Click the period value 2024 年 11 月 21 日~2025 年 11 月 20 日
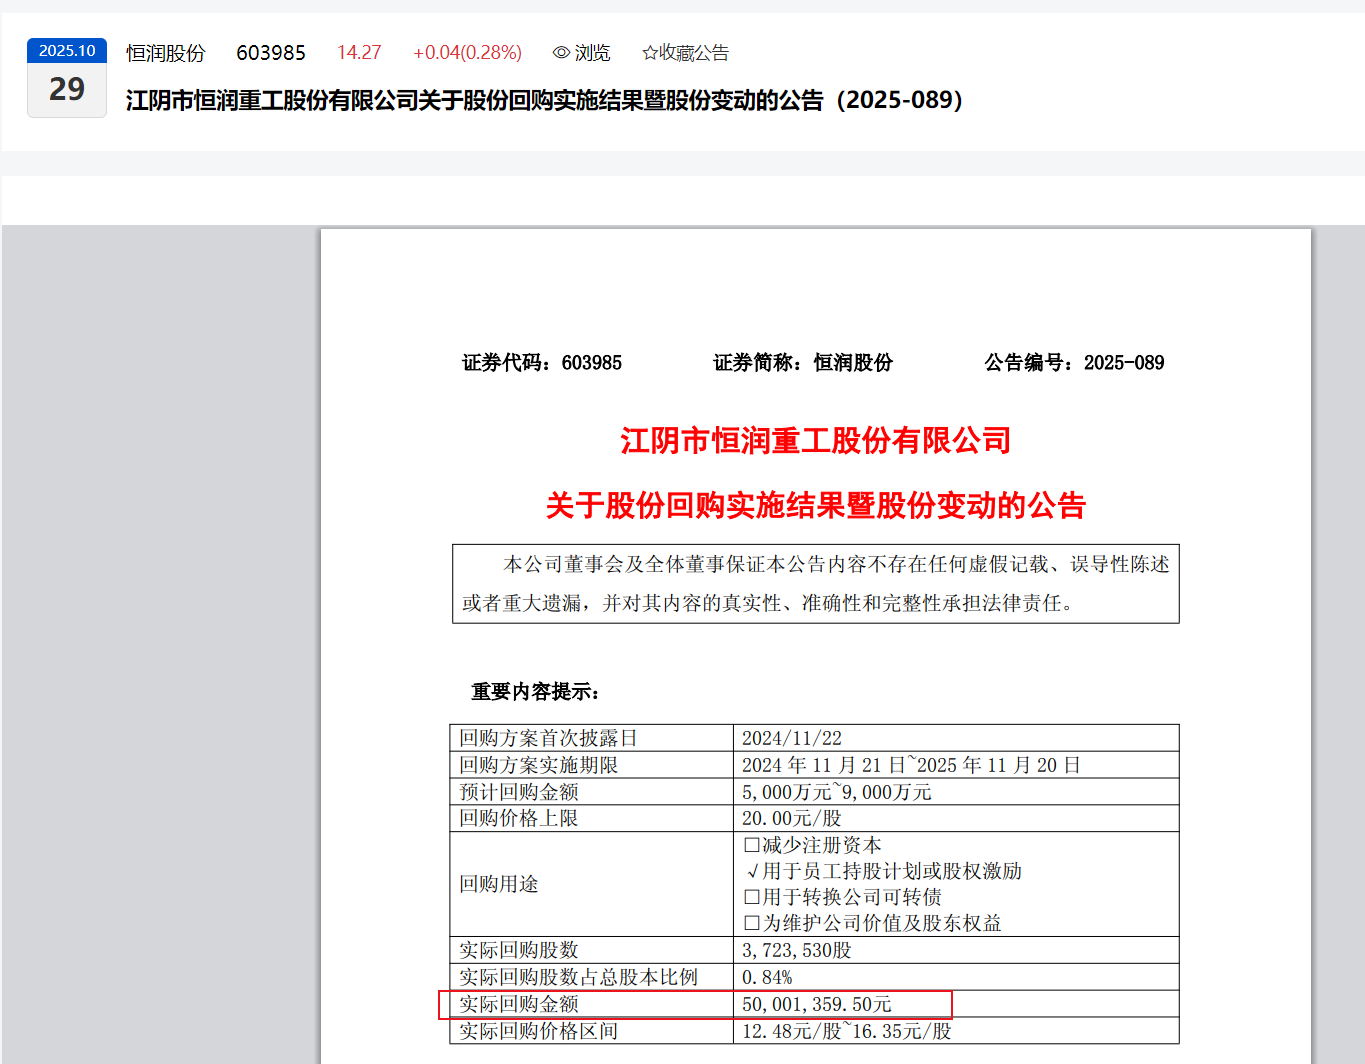Image resolution: width=1365 pixels, height=1064 pixels. pyautogui.click(x=911, y=765)
